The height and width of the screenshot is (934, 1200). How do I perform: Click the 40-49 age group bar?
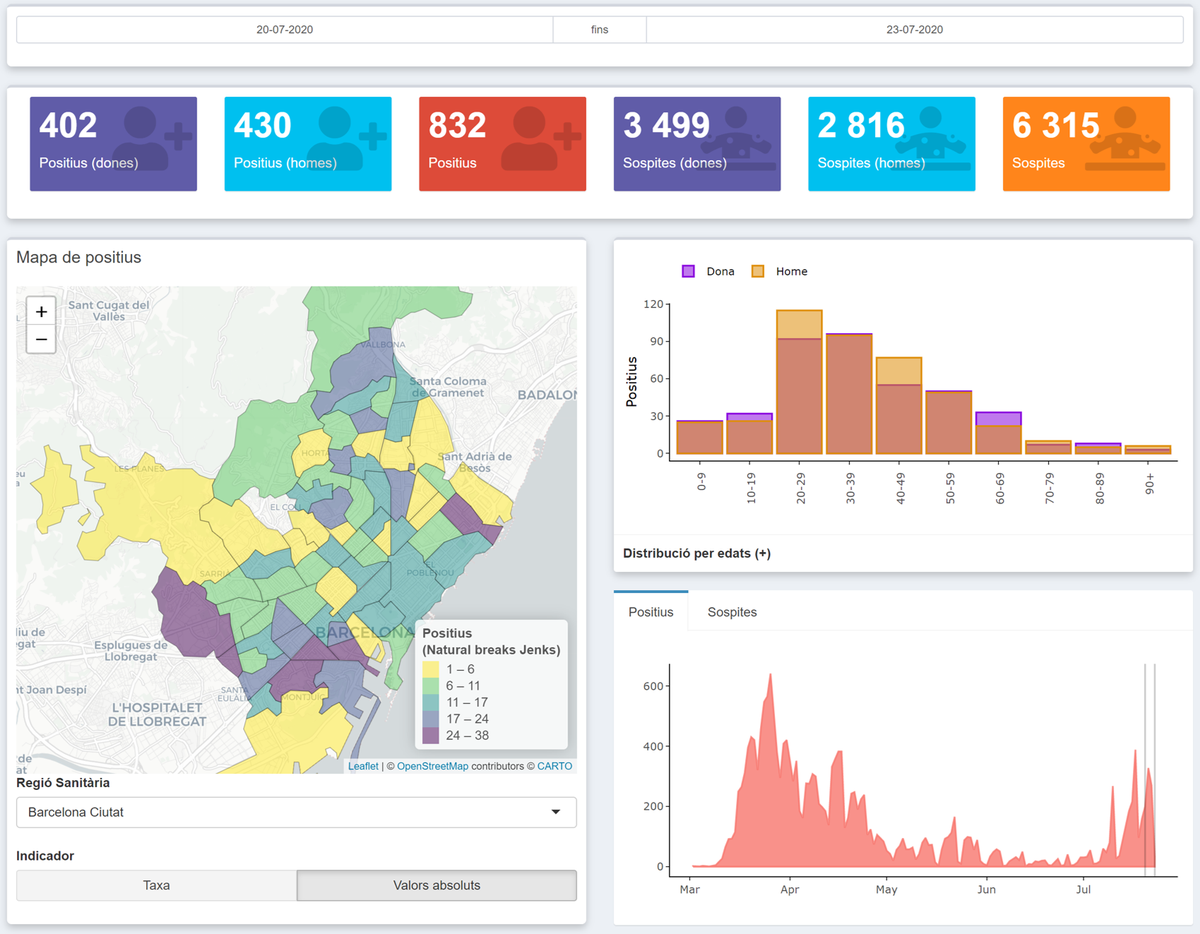(899, 406)
